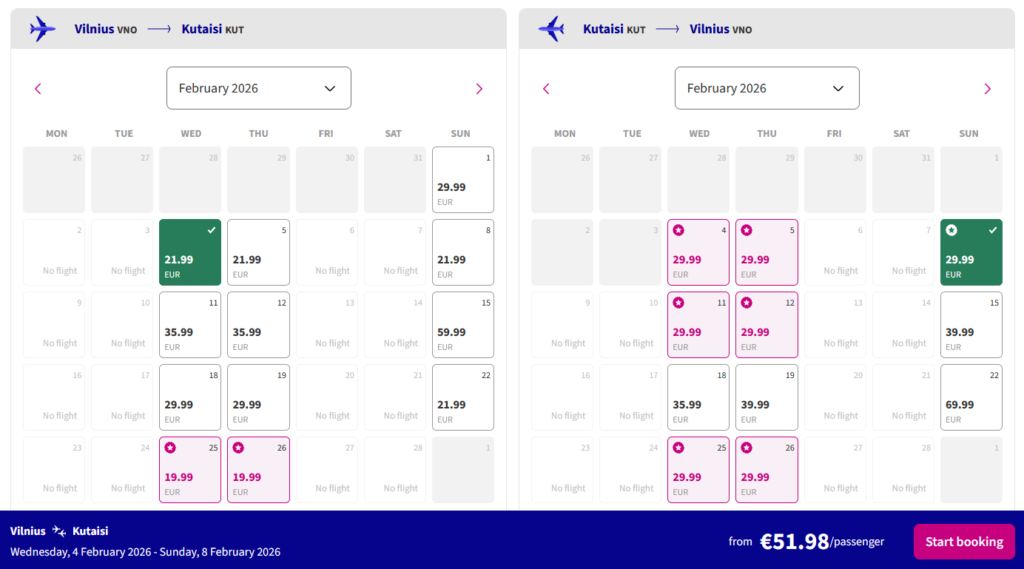Go to previous month in return calendar
The width and height of the screenshot is (1024, 569).
point(546,89)
